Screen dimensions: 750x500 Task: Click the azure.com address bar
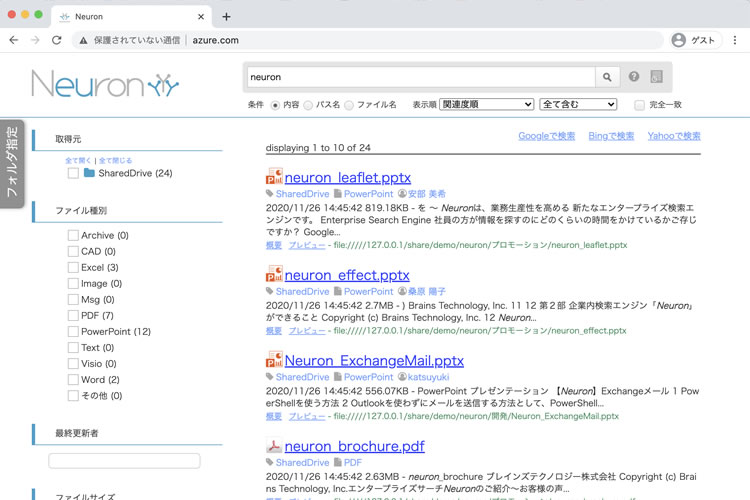coord(367,40)
